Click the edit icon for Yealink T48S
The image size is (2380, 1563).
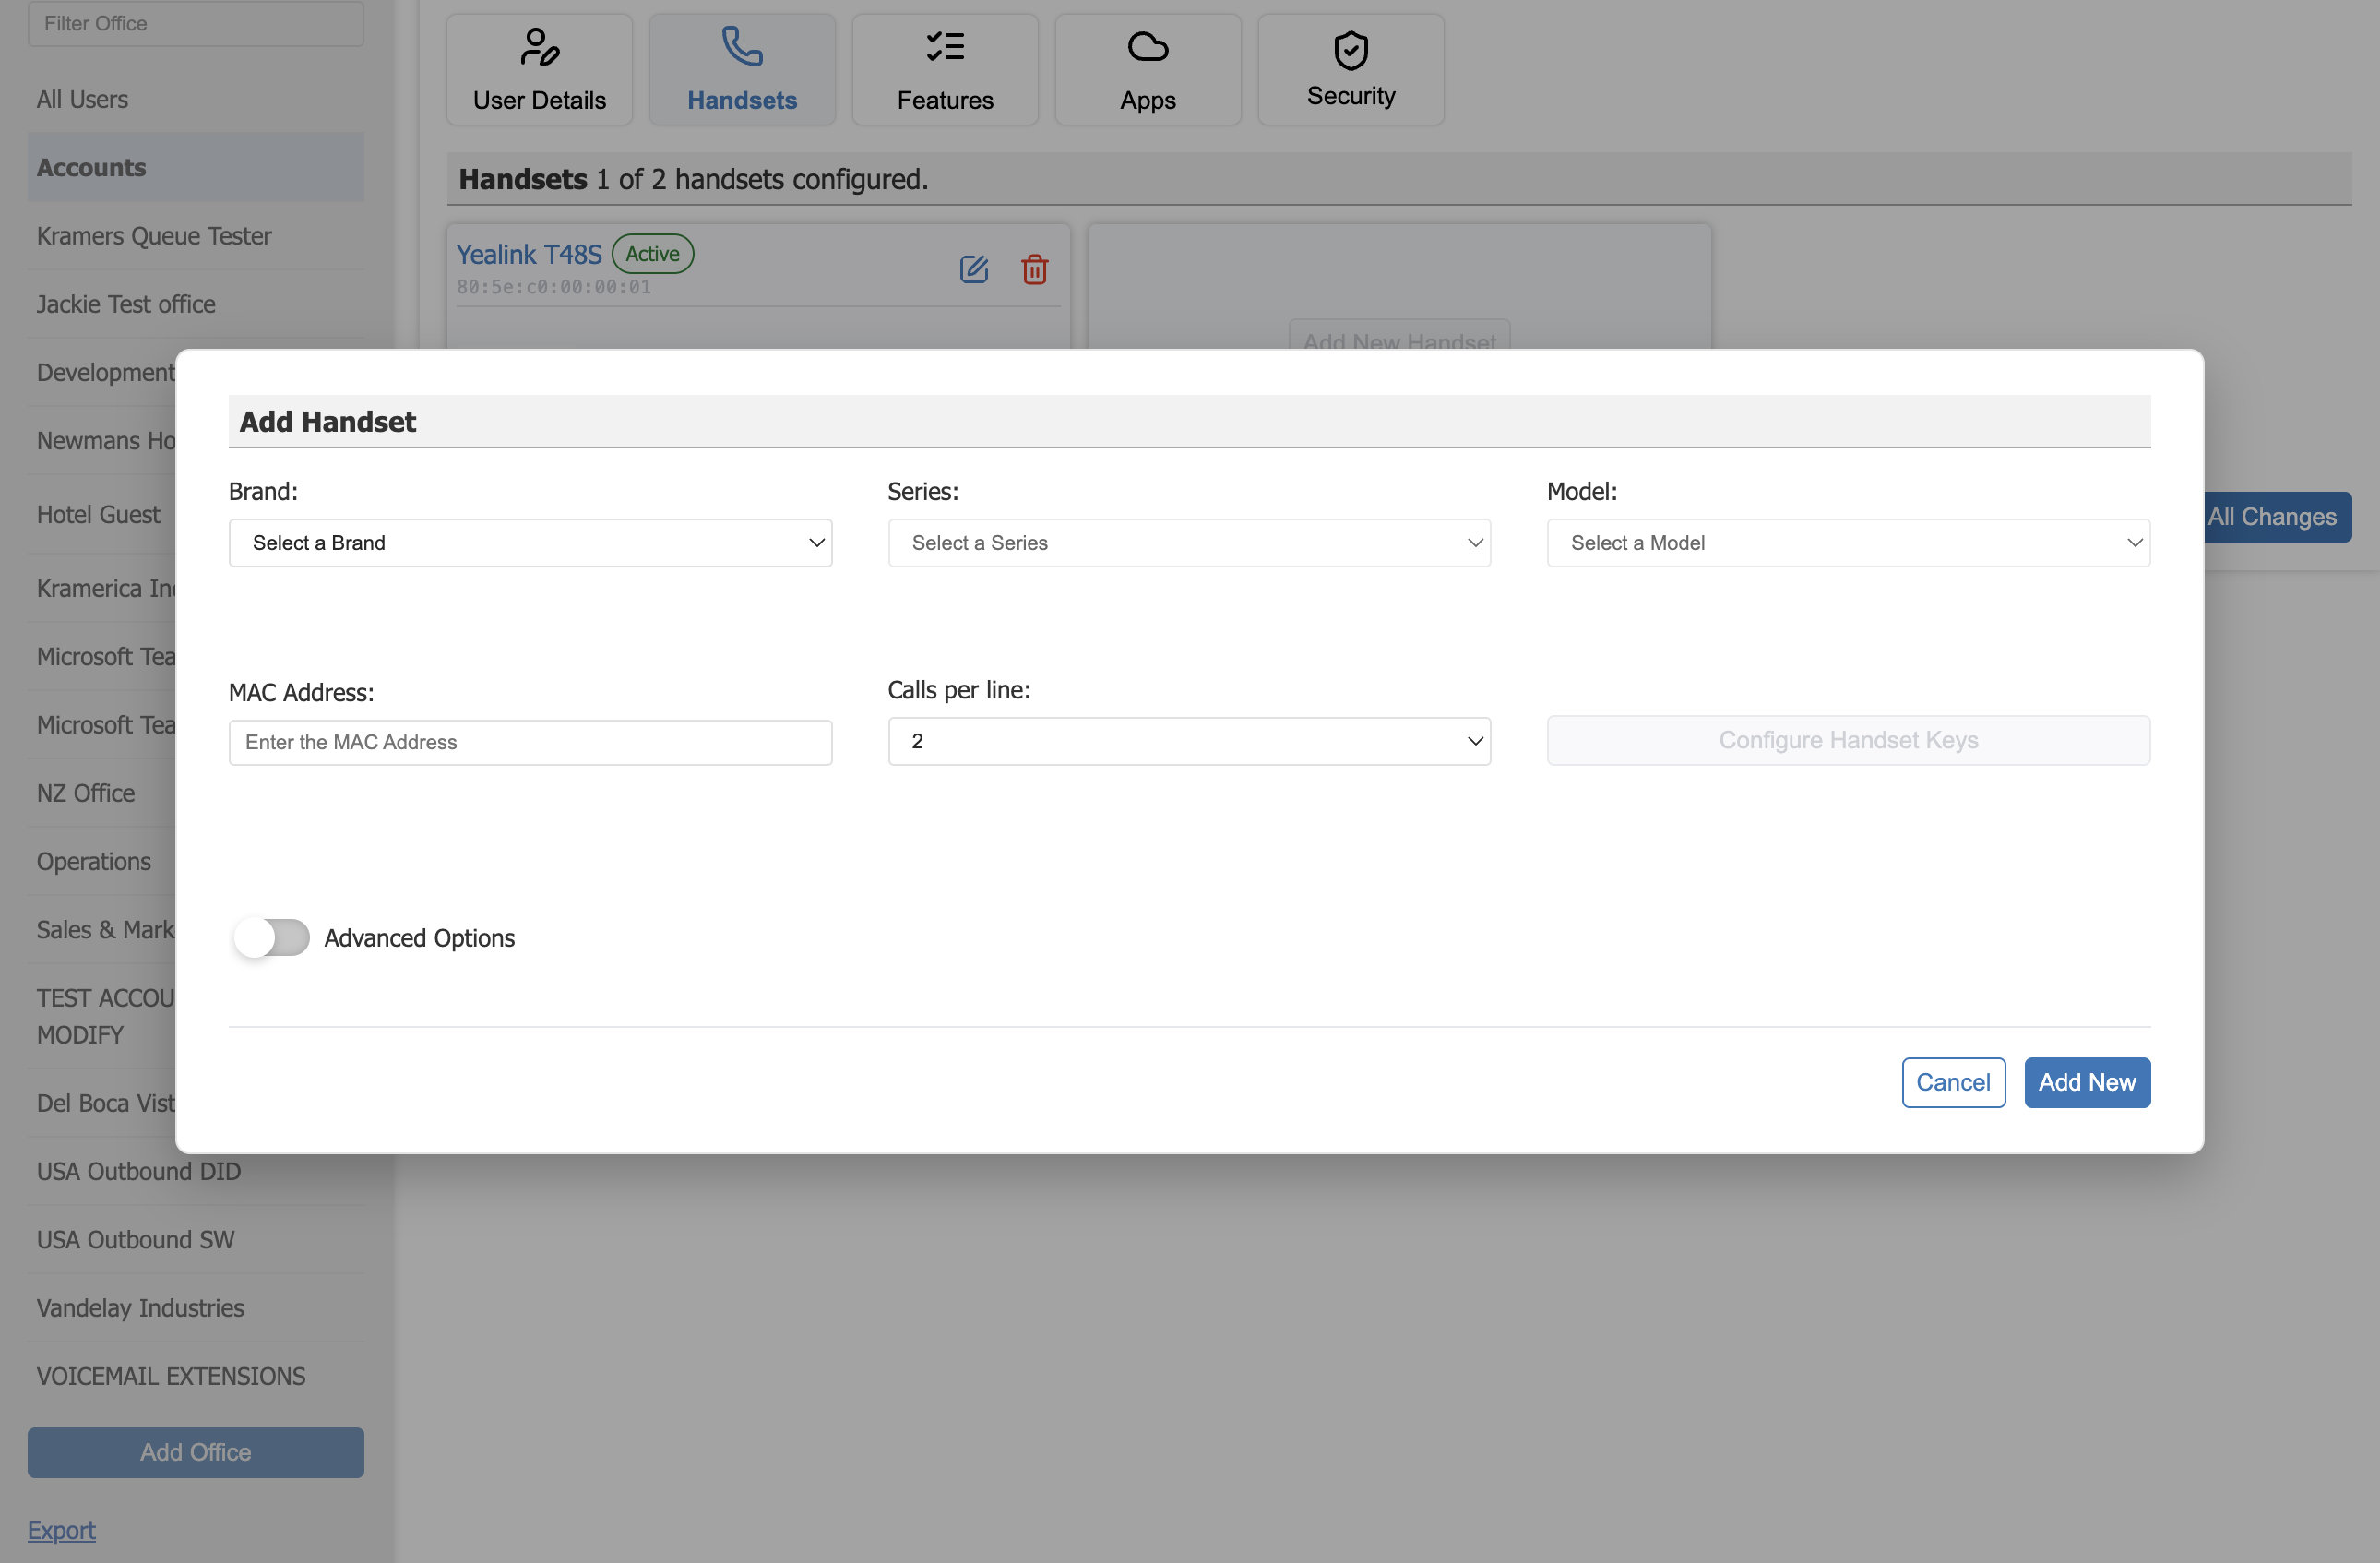point(973,269)
